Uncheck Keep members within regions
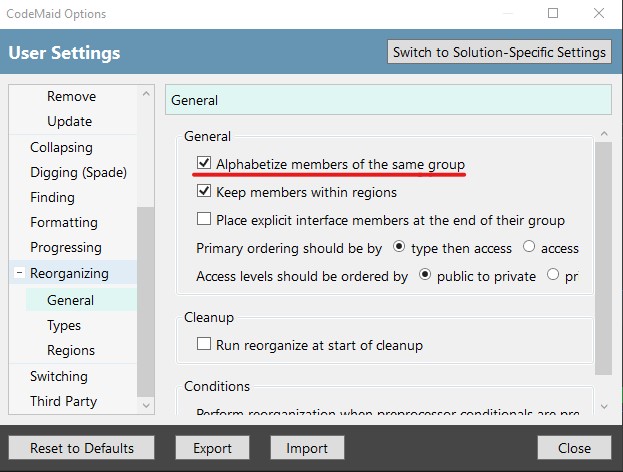The height and width of the screenshot is (472, 623). pos(204,191)
